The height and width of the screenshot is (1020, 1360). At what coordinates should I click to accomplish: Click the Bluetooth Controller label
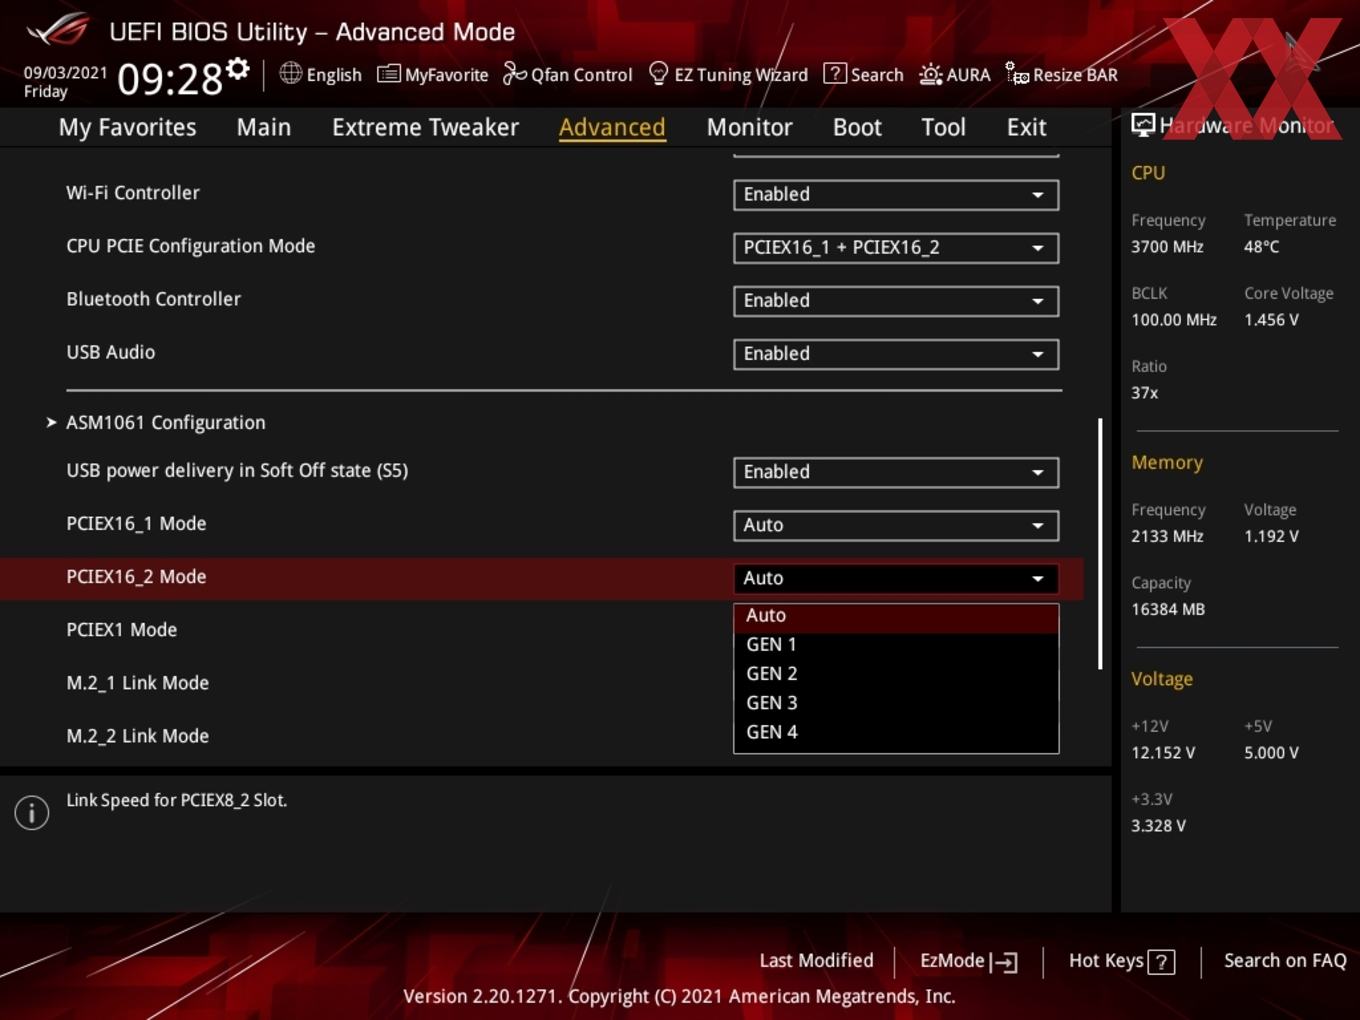point(153,299)
